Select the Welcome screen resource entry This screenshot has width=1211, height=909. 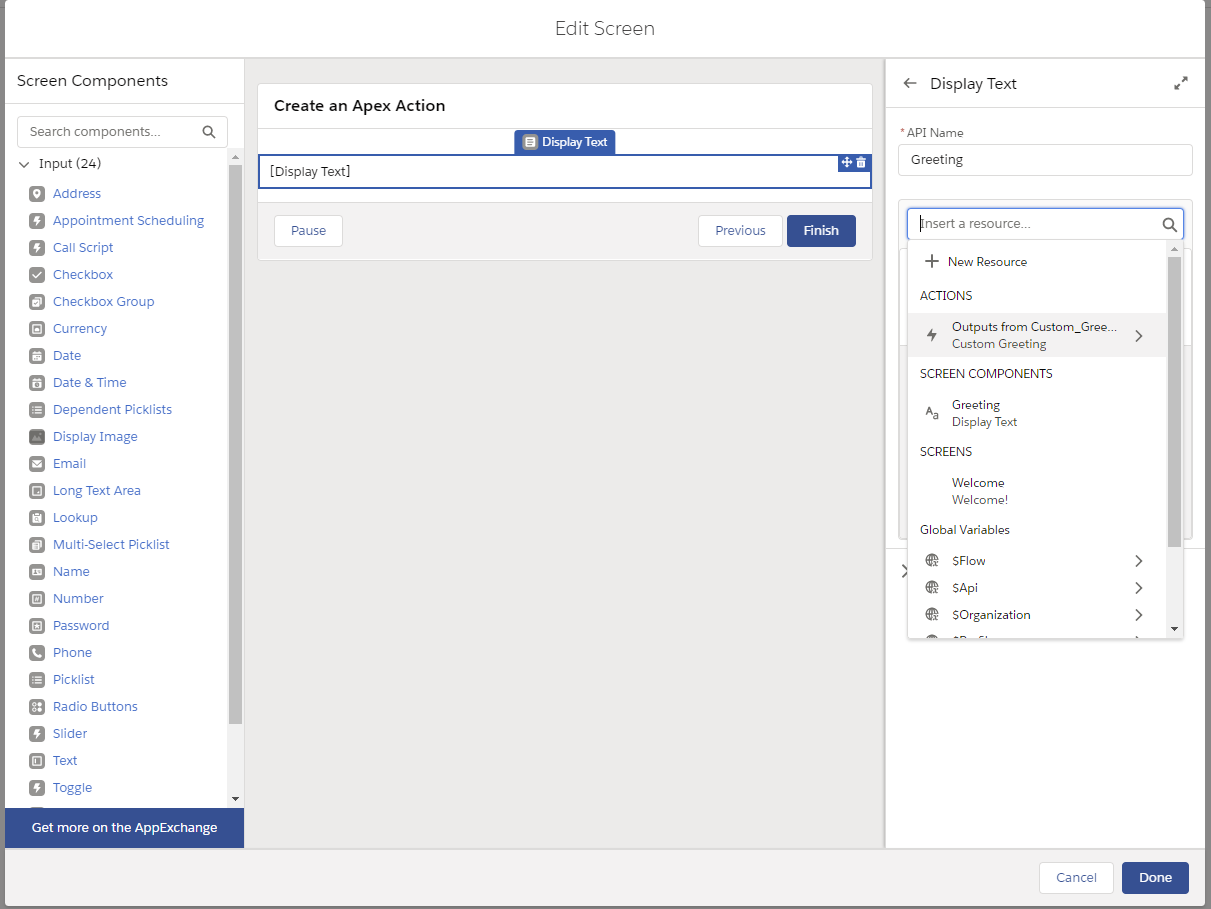pos(978,490)
